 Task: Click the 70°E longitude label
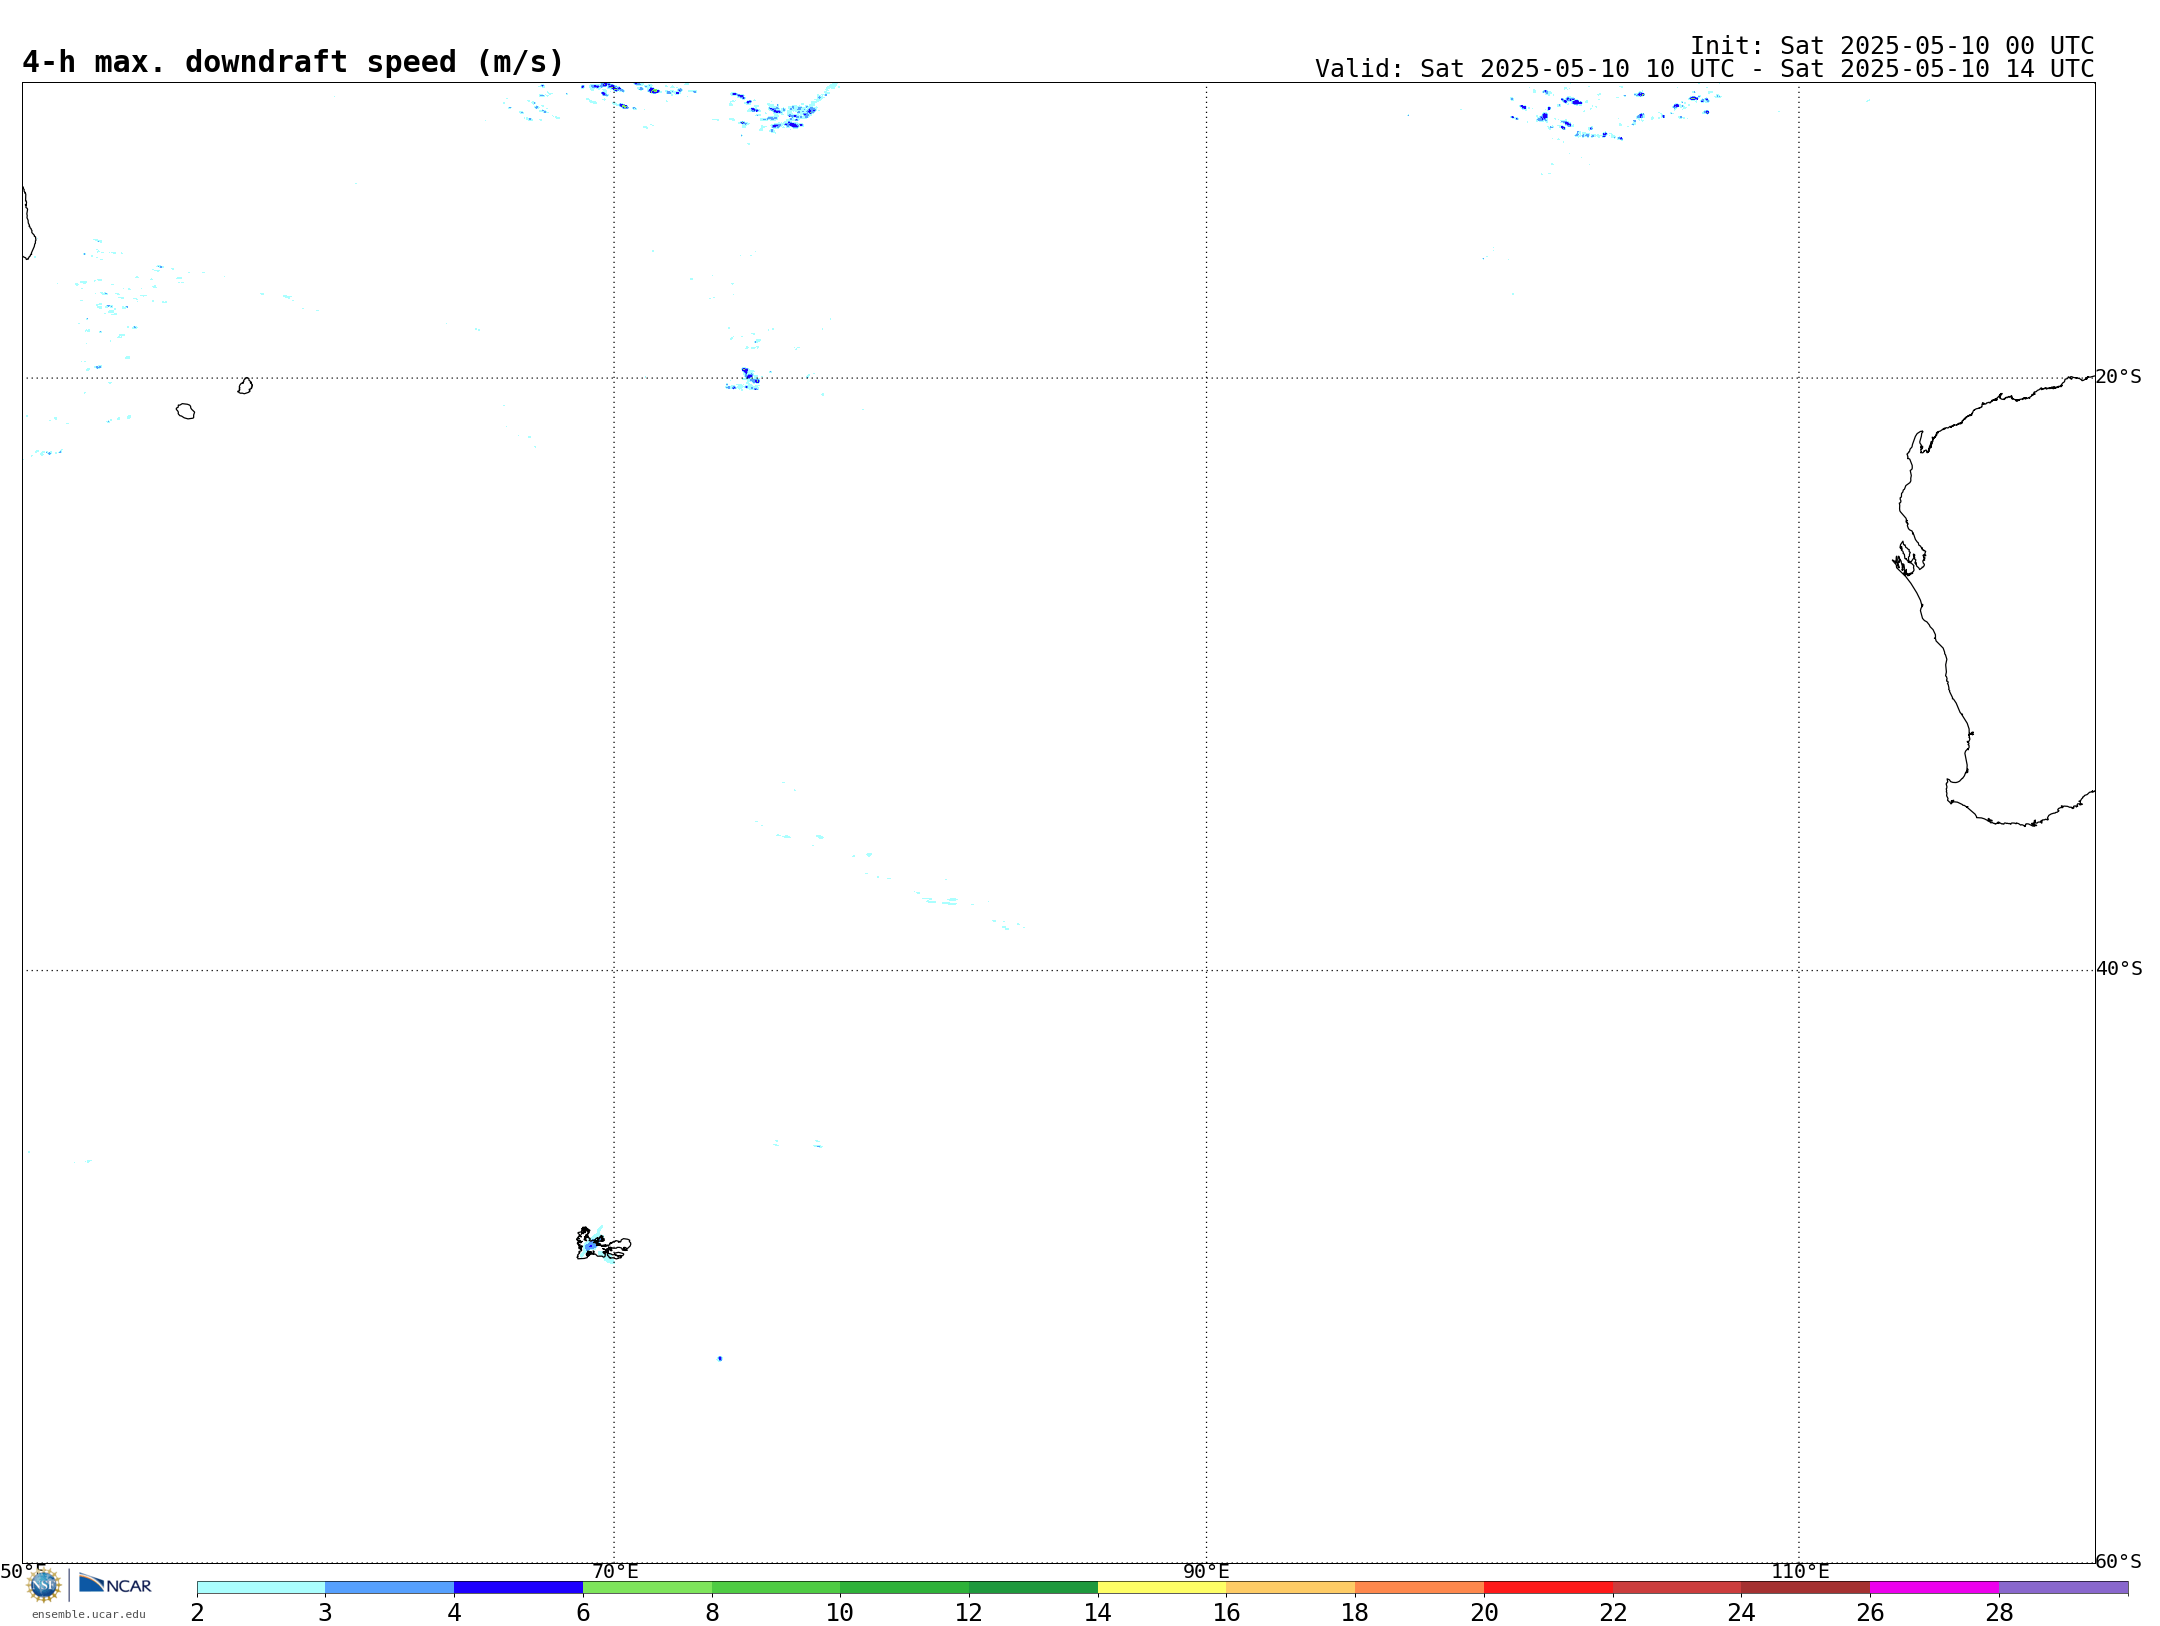(615, 1572)
